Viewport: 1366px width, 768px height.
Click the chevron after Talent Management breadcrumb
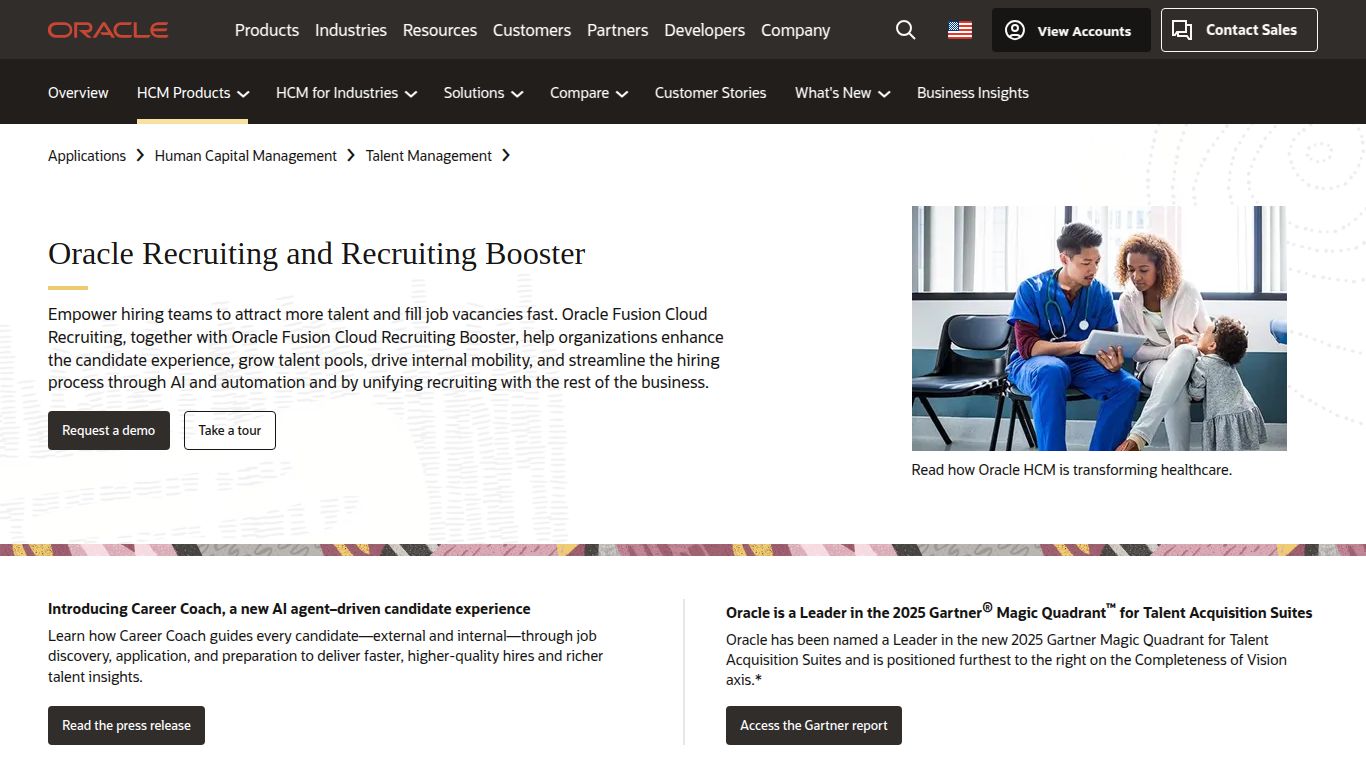(x=507, y=156)
